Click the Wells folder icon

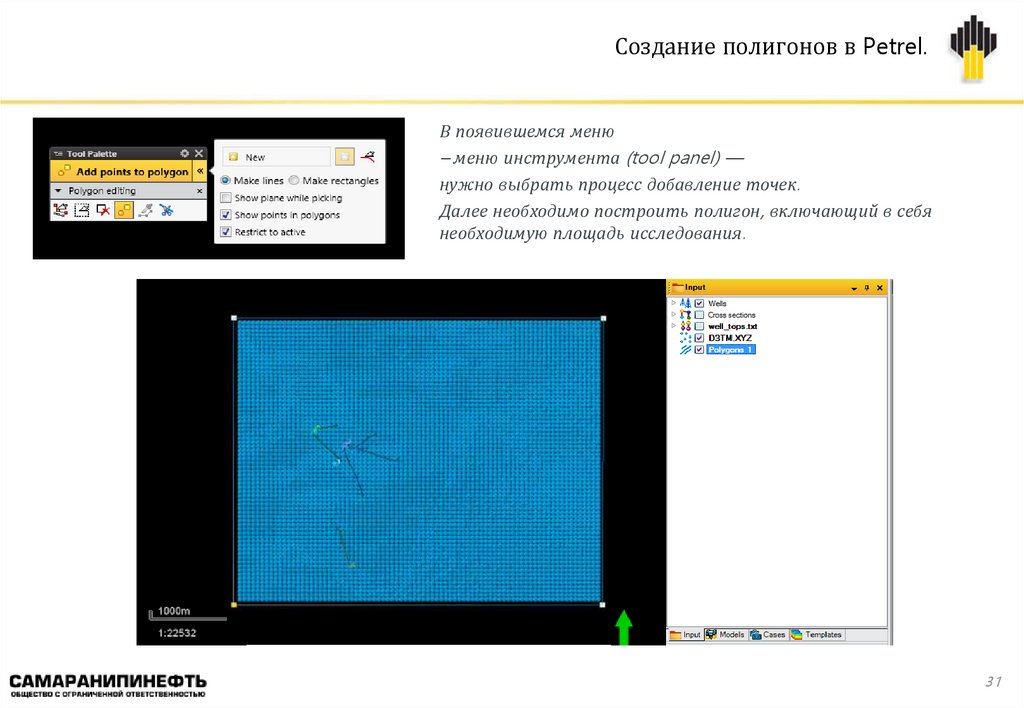click(685, 303)
